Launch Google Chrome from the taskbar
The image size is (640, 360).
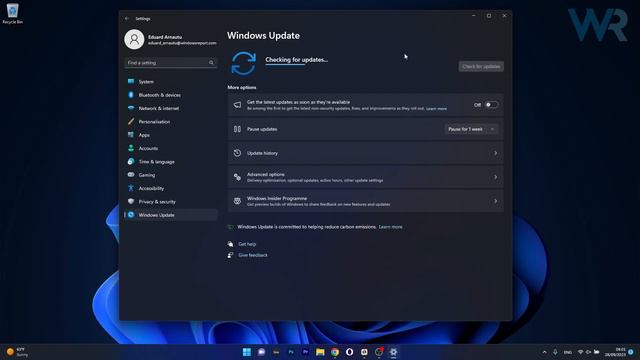(335, 352)
